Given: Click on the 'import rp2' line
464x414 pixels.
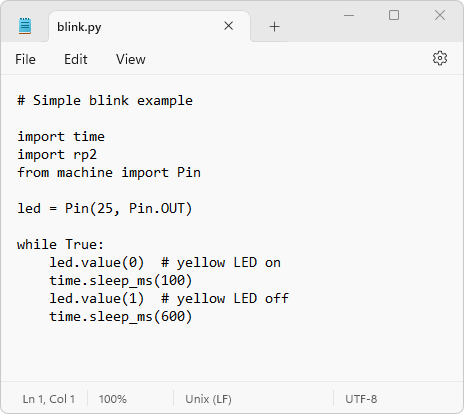Looking at the screenshot, I should coord(57,155).
